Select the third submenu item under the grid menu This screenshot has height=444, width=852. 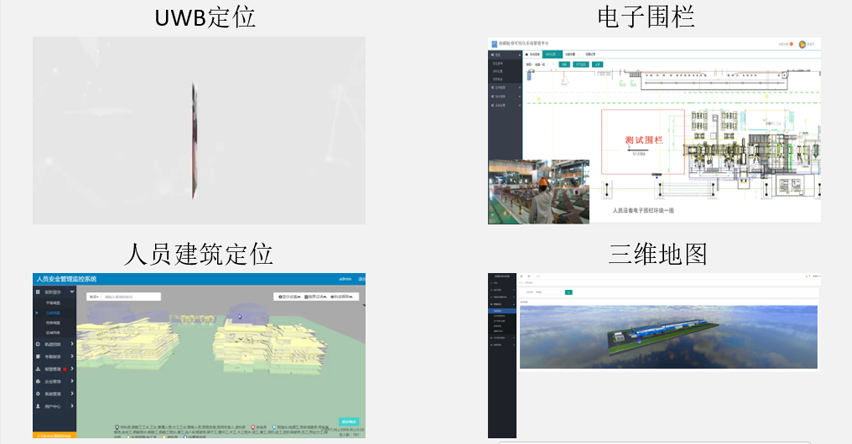(x=53, y=323)
